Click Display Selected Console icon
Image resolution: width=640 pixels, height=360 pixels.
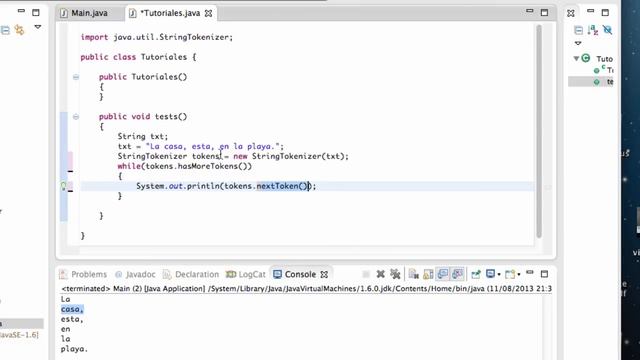(491, 274)
